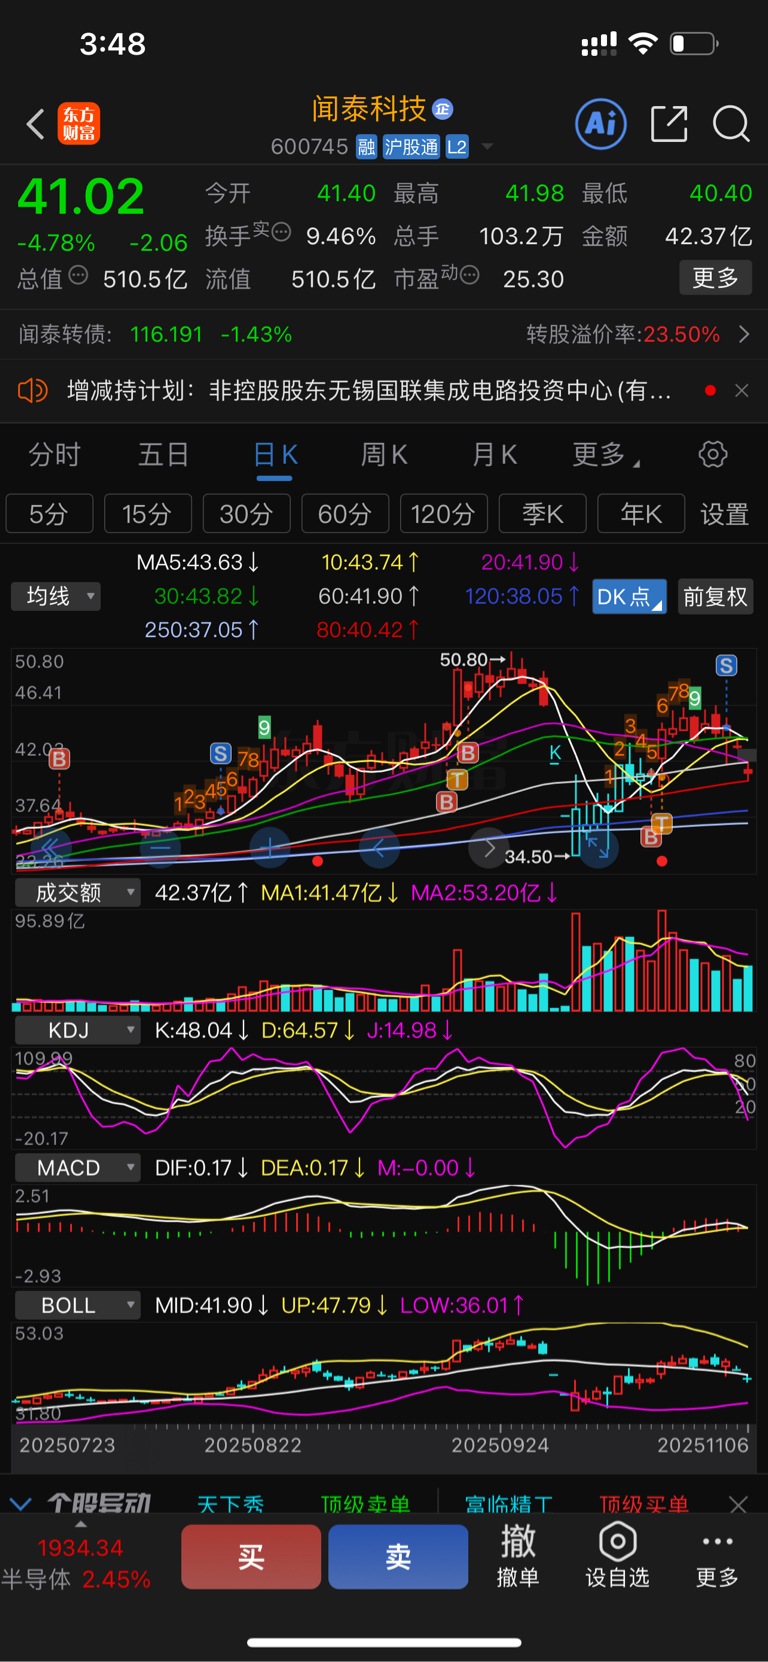This screenshot has width=768, height=1662.
Task: Open the 成交额 indicator dropdown
Action: click(77, 893)
